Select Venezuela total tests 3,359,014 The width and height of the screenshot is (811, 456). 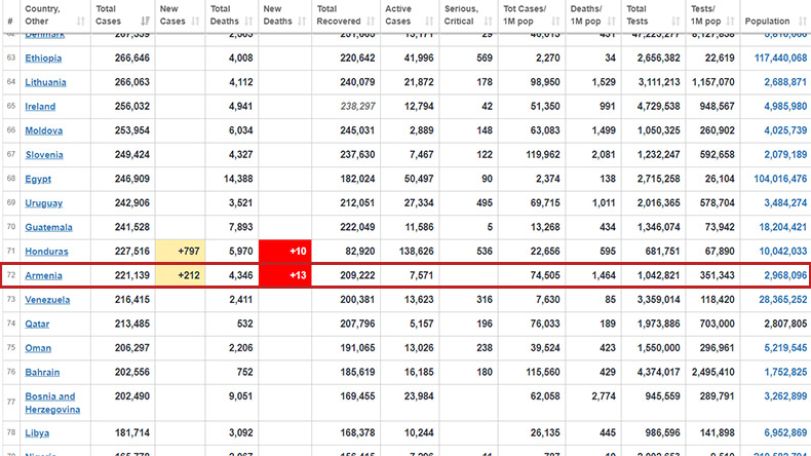pos(658,300)
